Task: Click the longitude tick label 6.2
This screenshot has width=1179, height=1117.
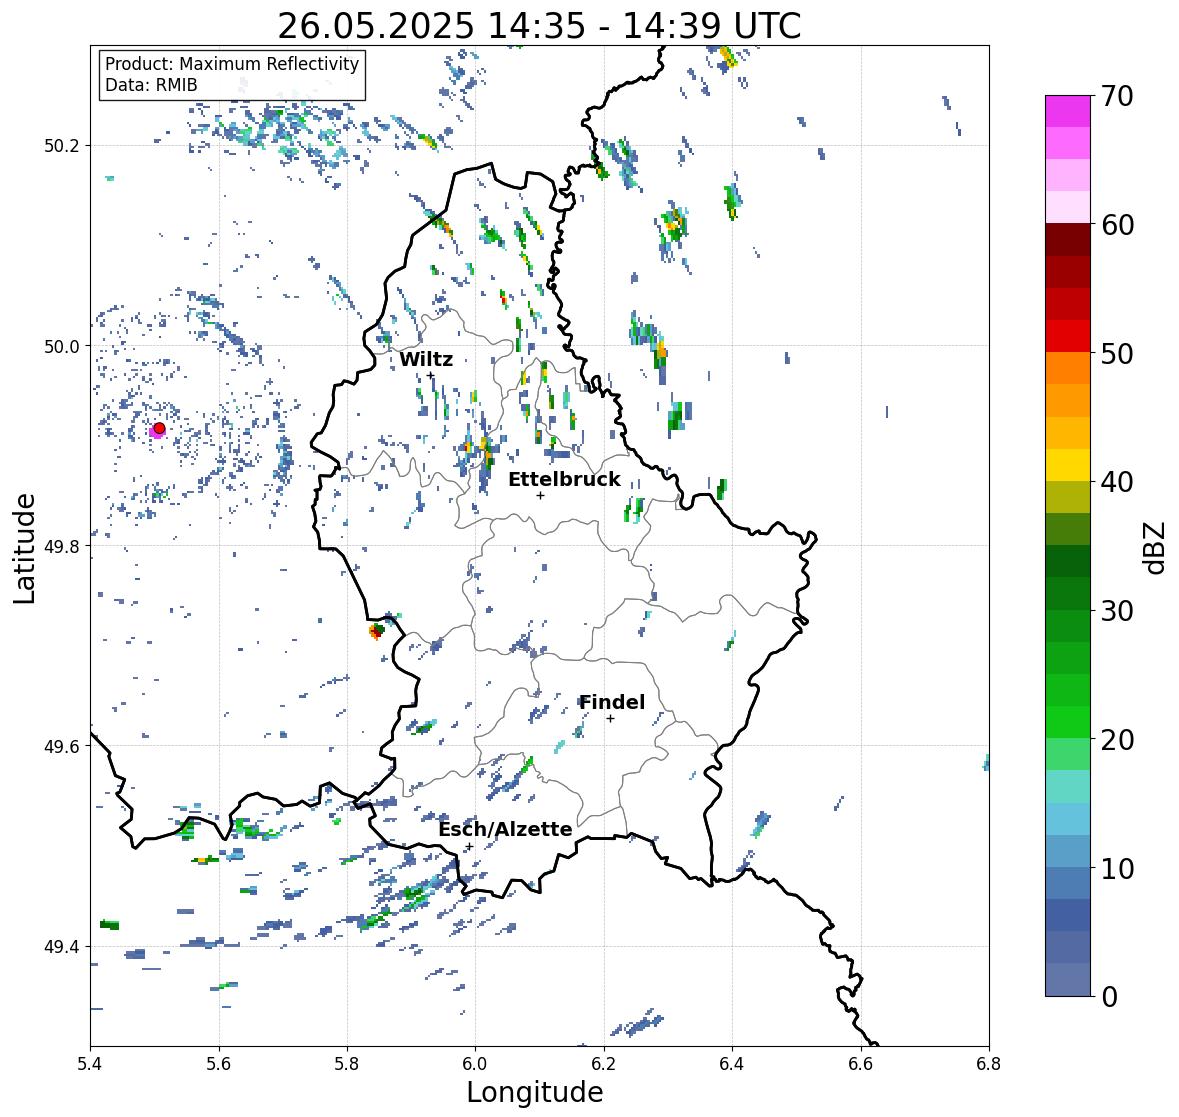Action: pyautogui.click(x=604, y=1064)
